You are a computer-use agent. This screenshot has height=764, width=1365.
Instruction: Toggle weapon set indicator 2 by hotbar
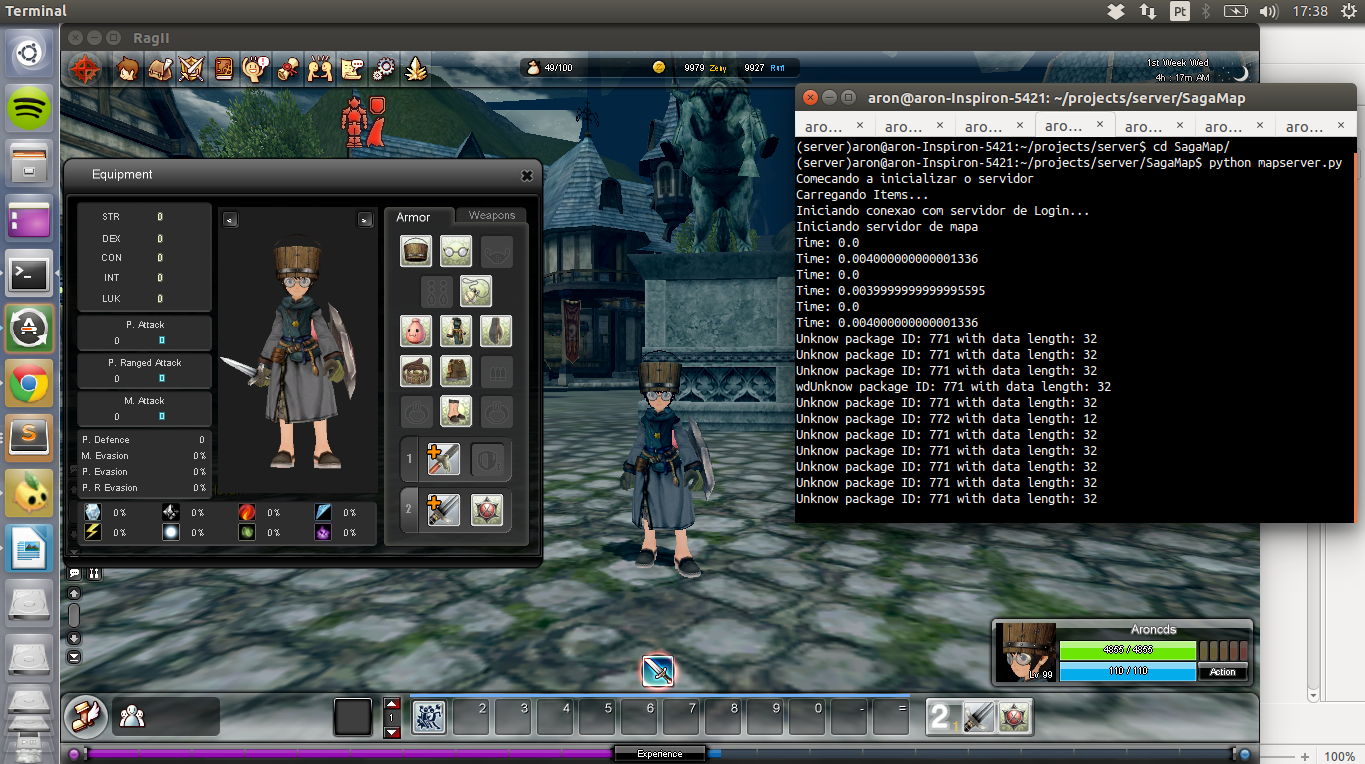coord(941,716)
